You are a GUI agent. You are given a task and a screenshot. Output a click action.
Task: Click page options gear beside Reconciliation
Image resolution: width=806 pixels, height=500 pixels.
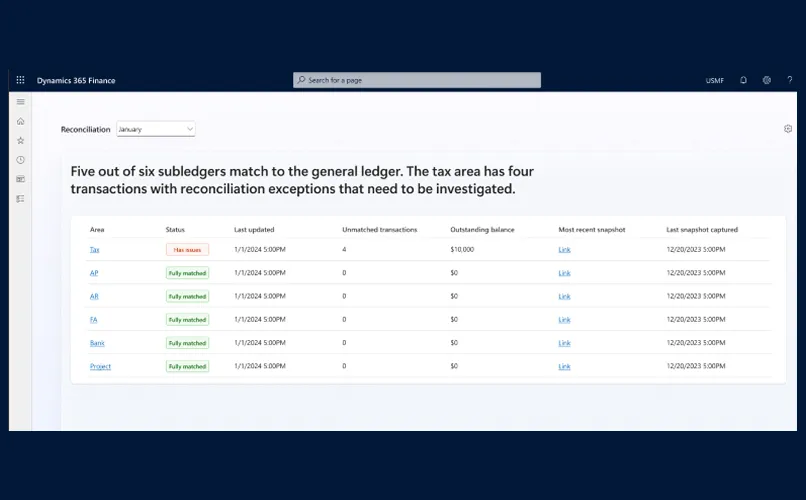pos(788,129)
